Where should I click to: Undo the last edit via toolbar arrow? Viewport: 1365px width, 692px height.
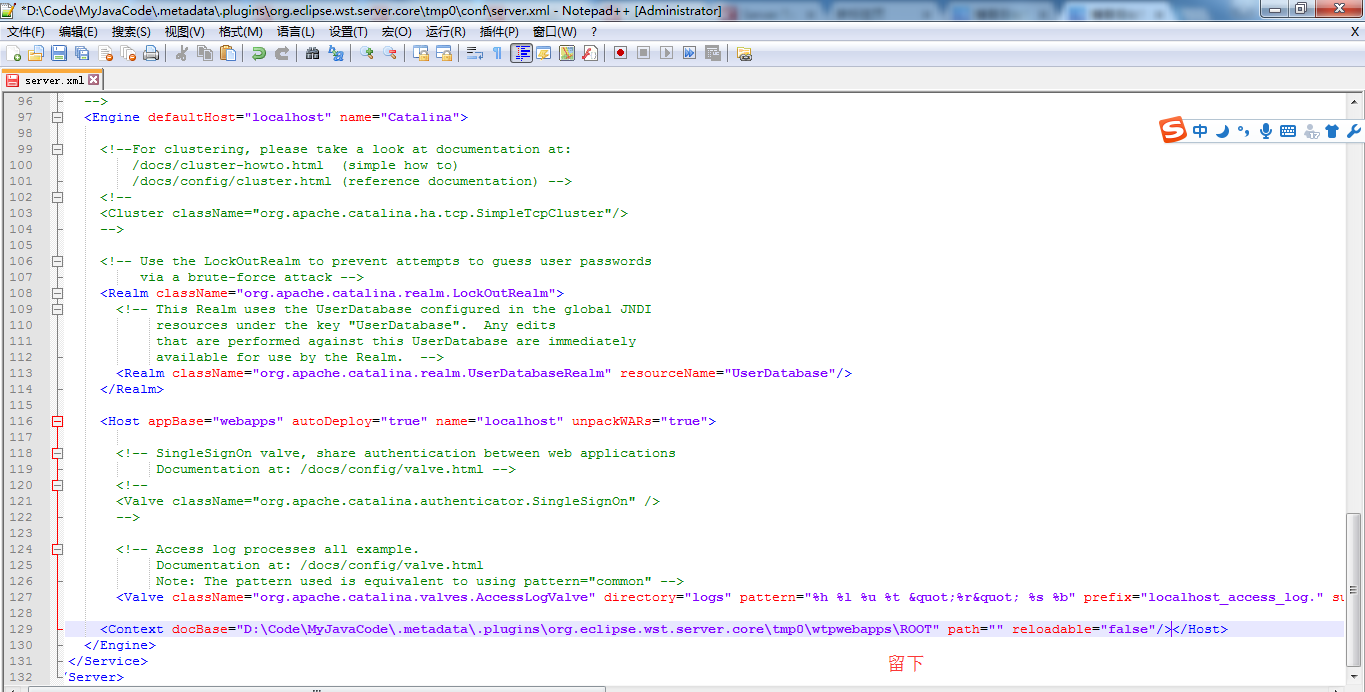[259, 53]
